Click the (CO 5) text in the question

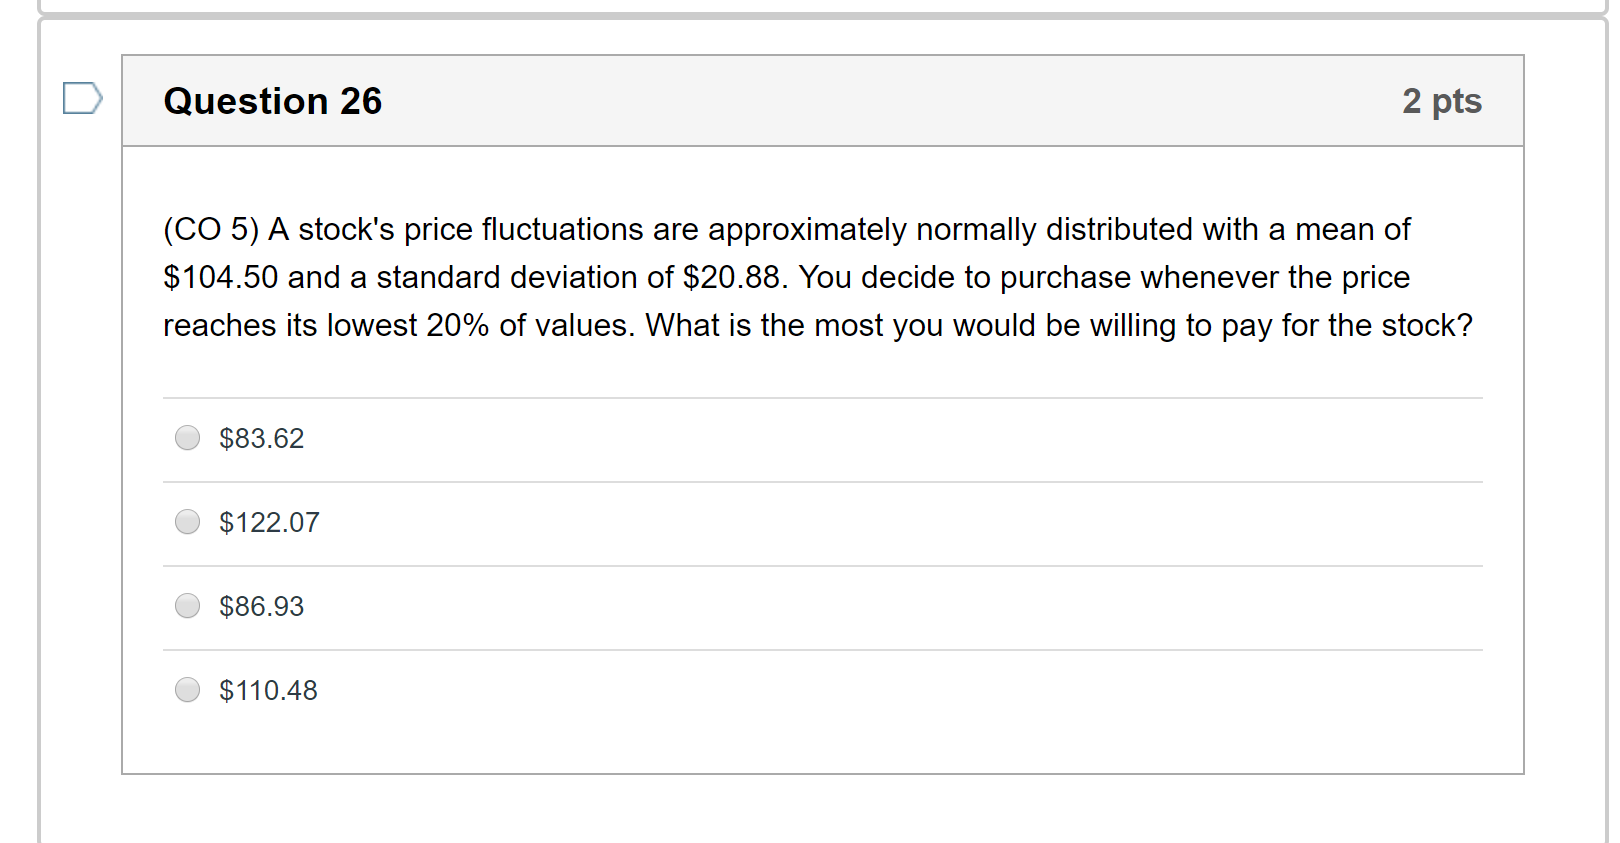click(x=211, y=229)
